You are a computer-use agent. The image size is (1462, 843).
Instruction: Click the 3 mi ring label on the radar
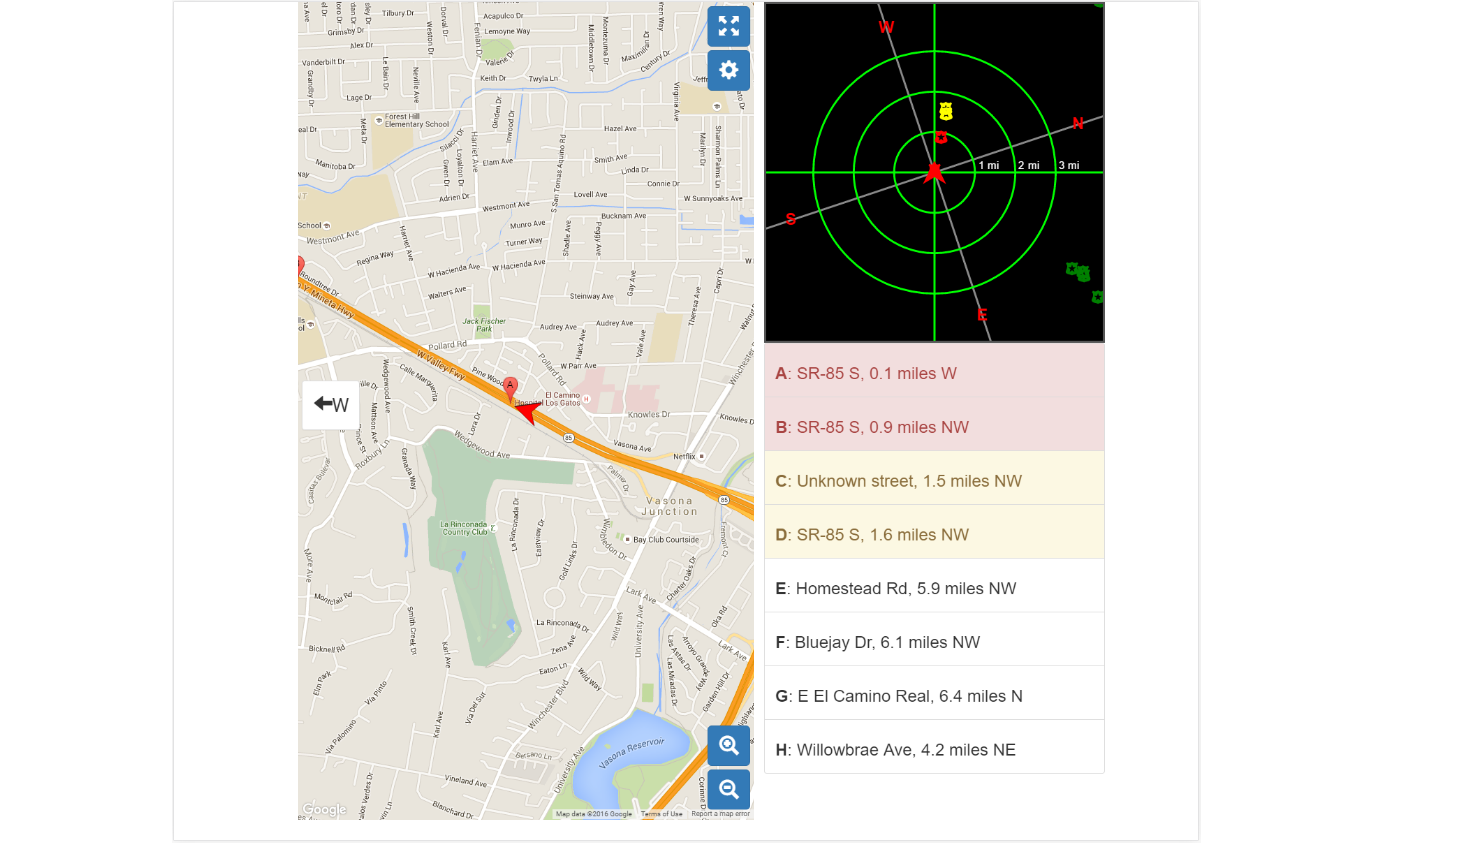1069,165
